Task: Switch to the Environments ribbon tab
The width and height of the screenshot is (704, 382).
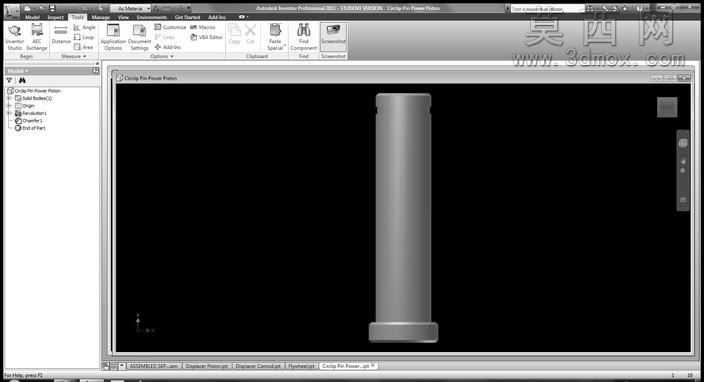Action: [x=152, y=17]
